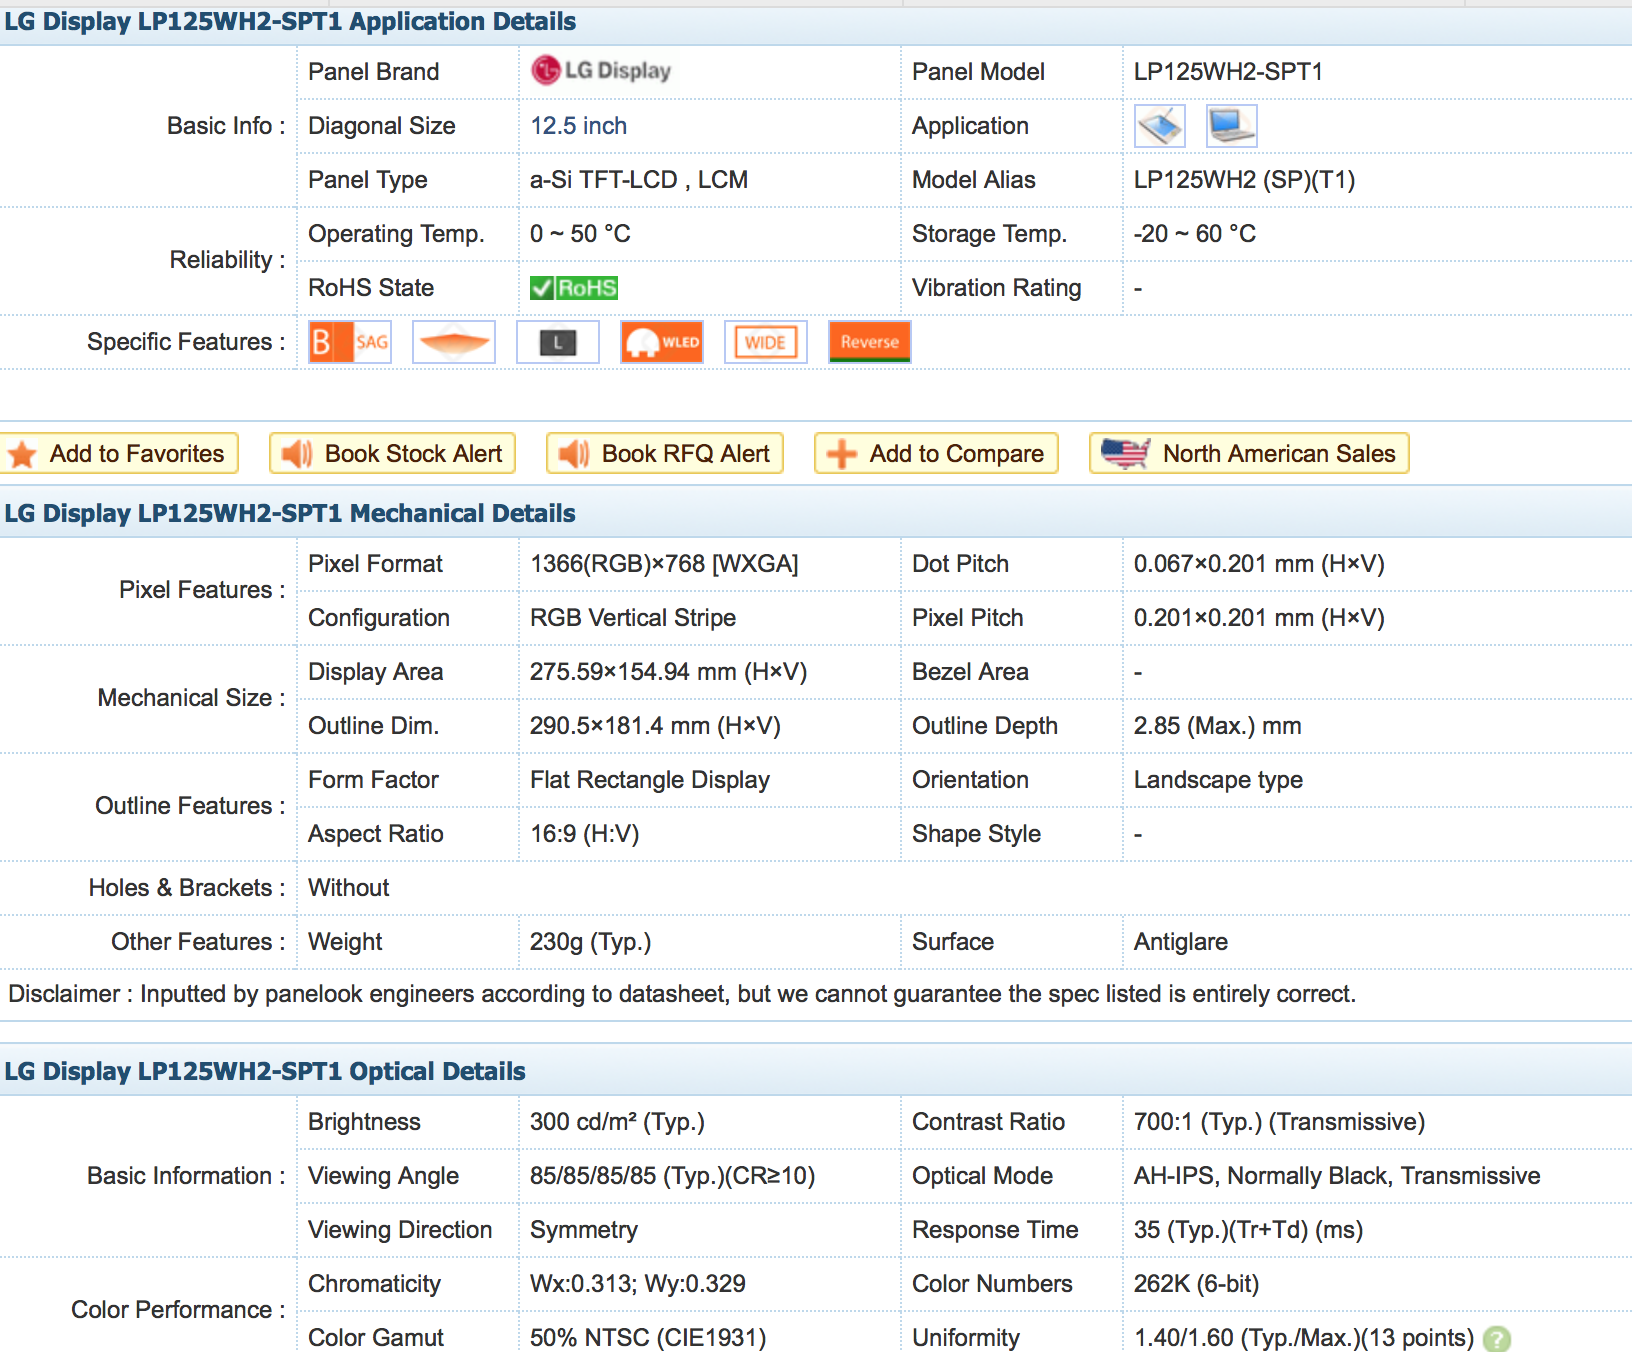Click the Reverse feature icon
Viewport: 1632px width, 1352px height.
coord(870,342)
